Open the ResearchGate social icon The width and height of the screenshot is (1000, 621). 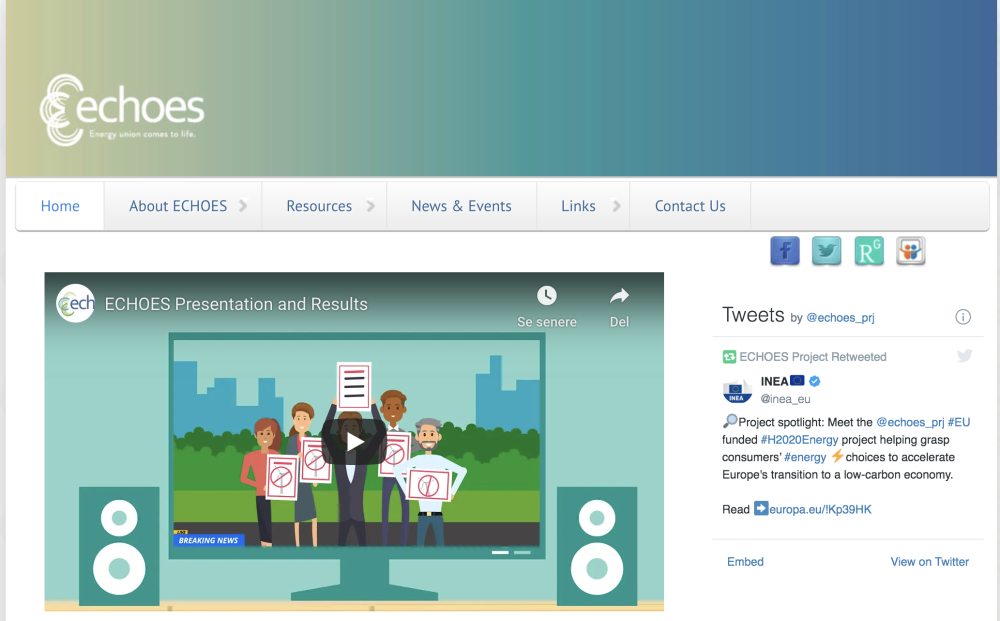[869, 251]
